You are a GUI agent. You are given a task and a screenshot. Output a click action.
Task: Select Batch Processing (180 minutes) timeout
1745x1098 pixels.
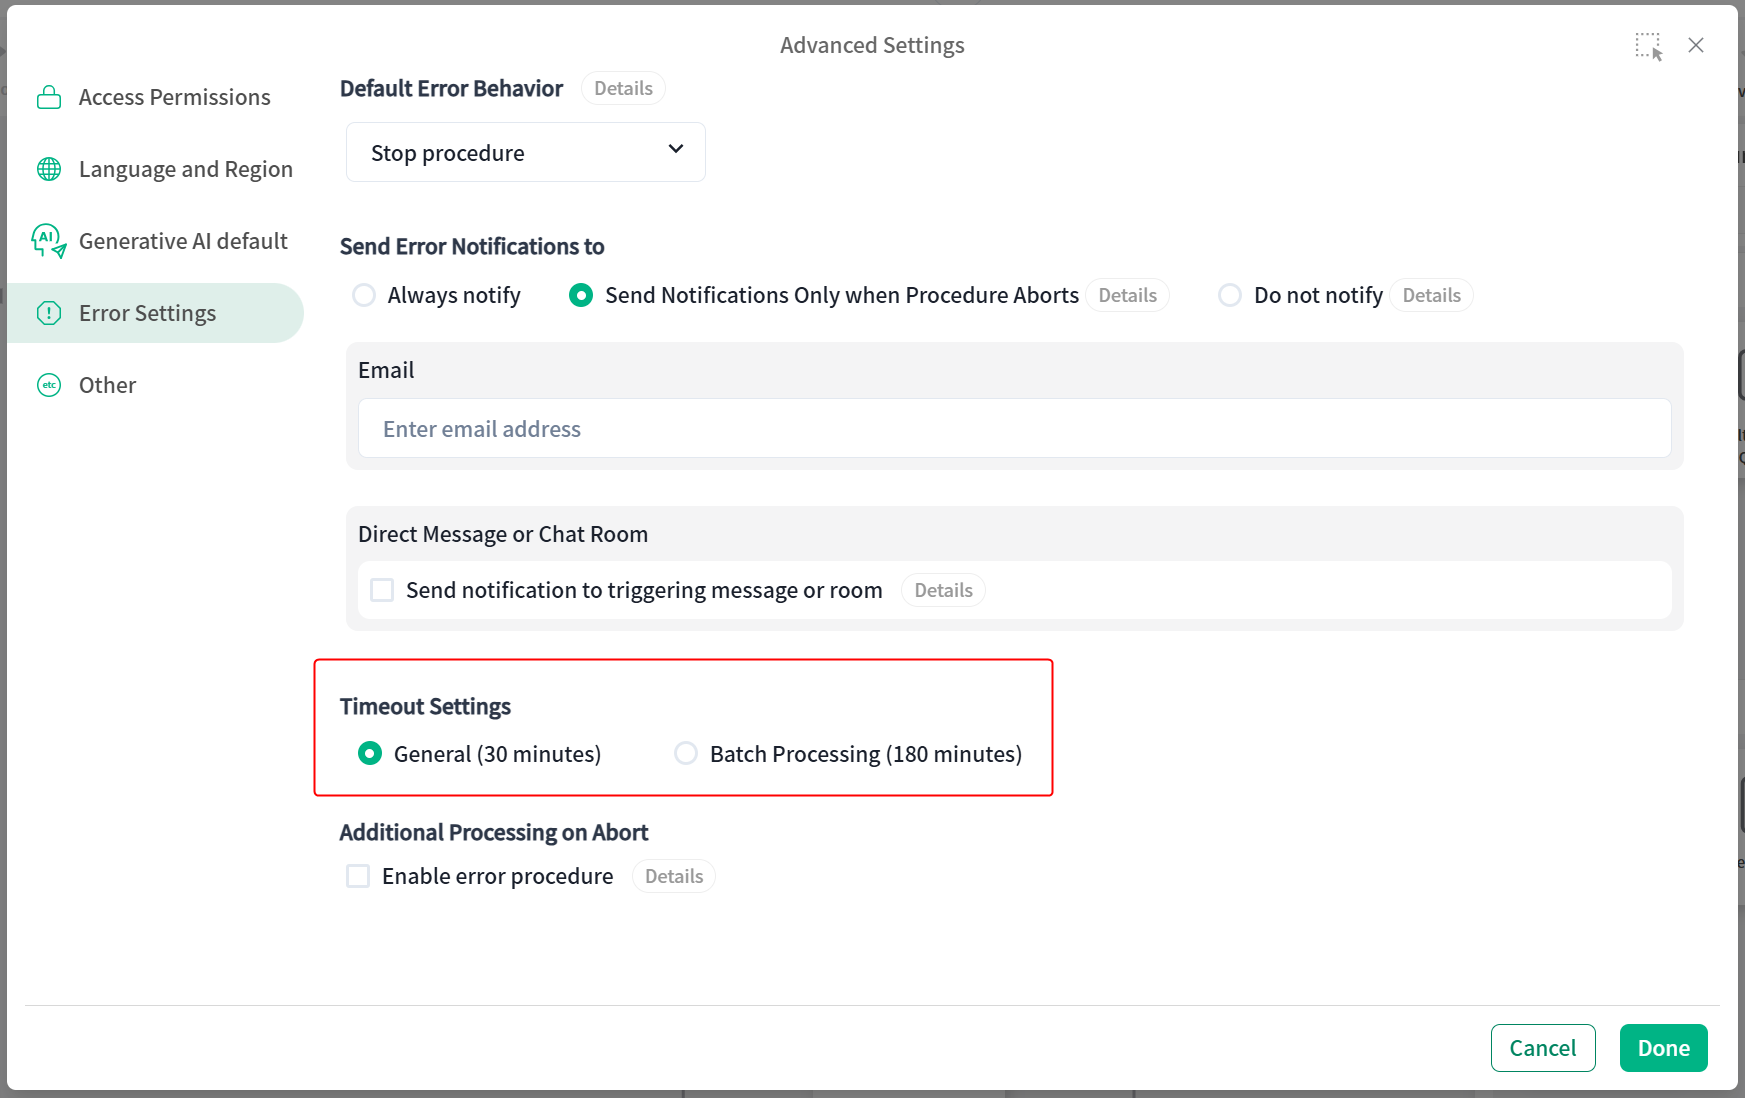(x=686, y=753)
